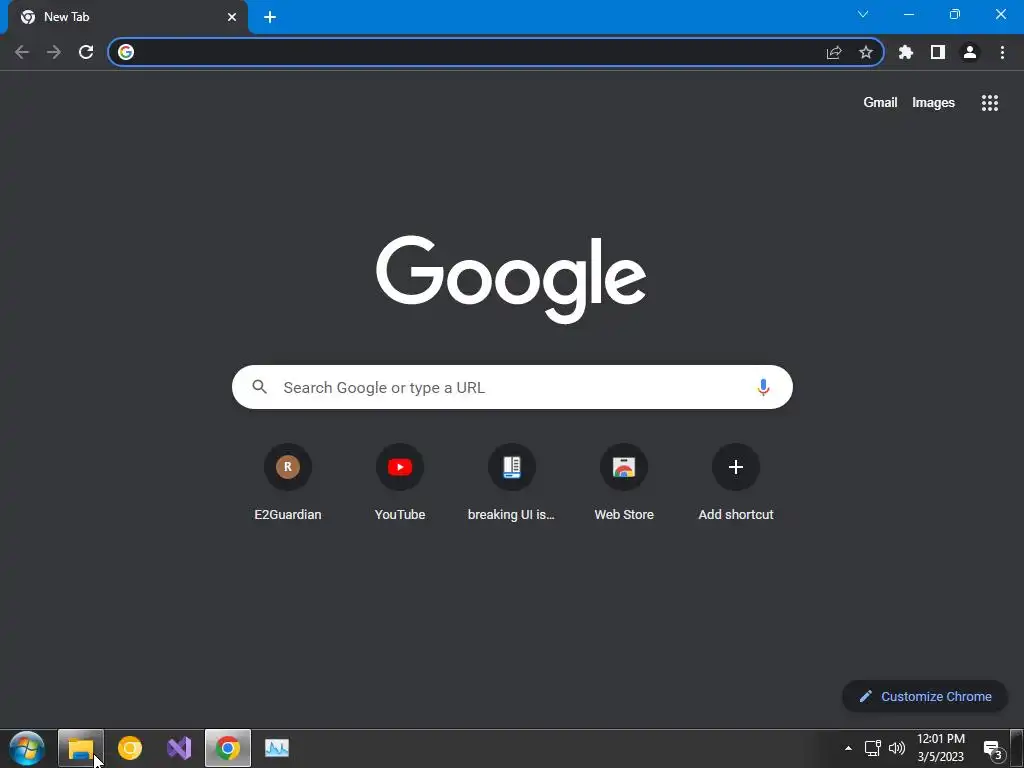Screen dimensions: 1024x768
Task: Open the Windows Start button
Action: coord(27,748)
